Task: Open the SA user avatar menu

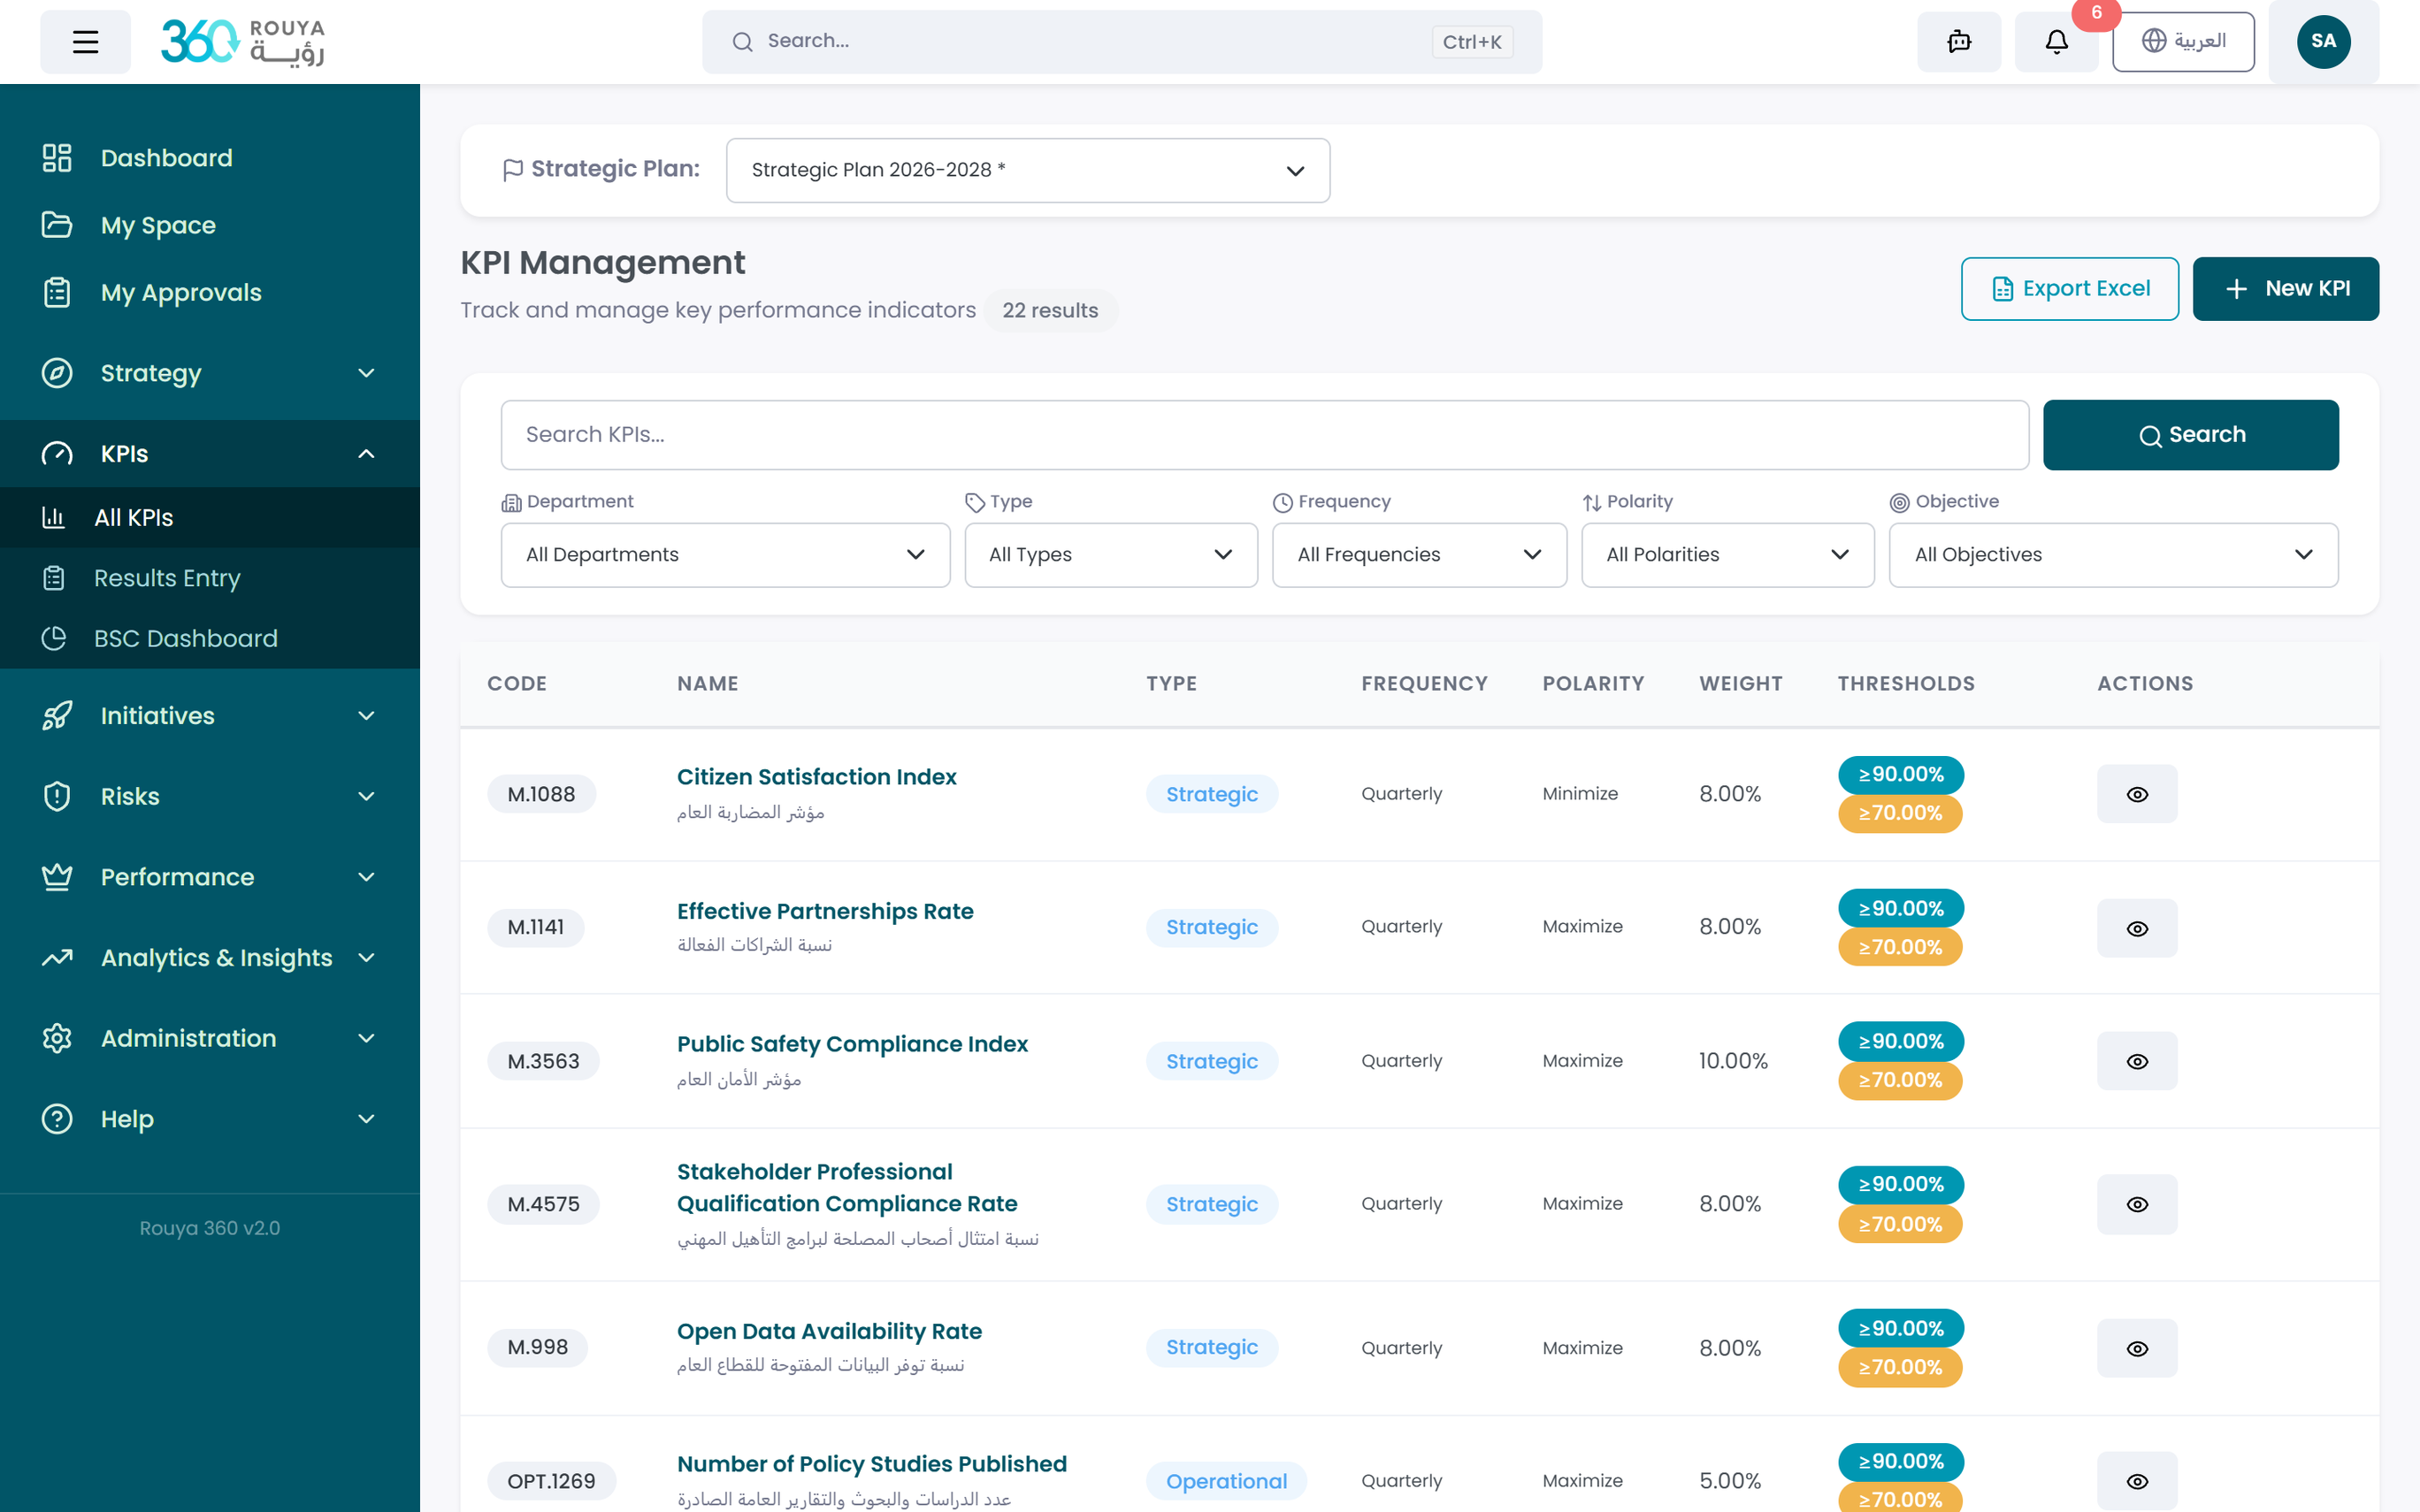Action: click(2323, 41)
